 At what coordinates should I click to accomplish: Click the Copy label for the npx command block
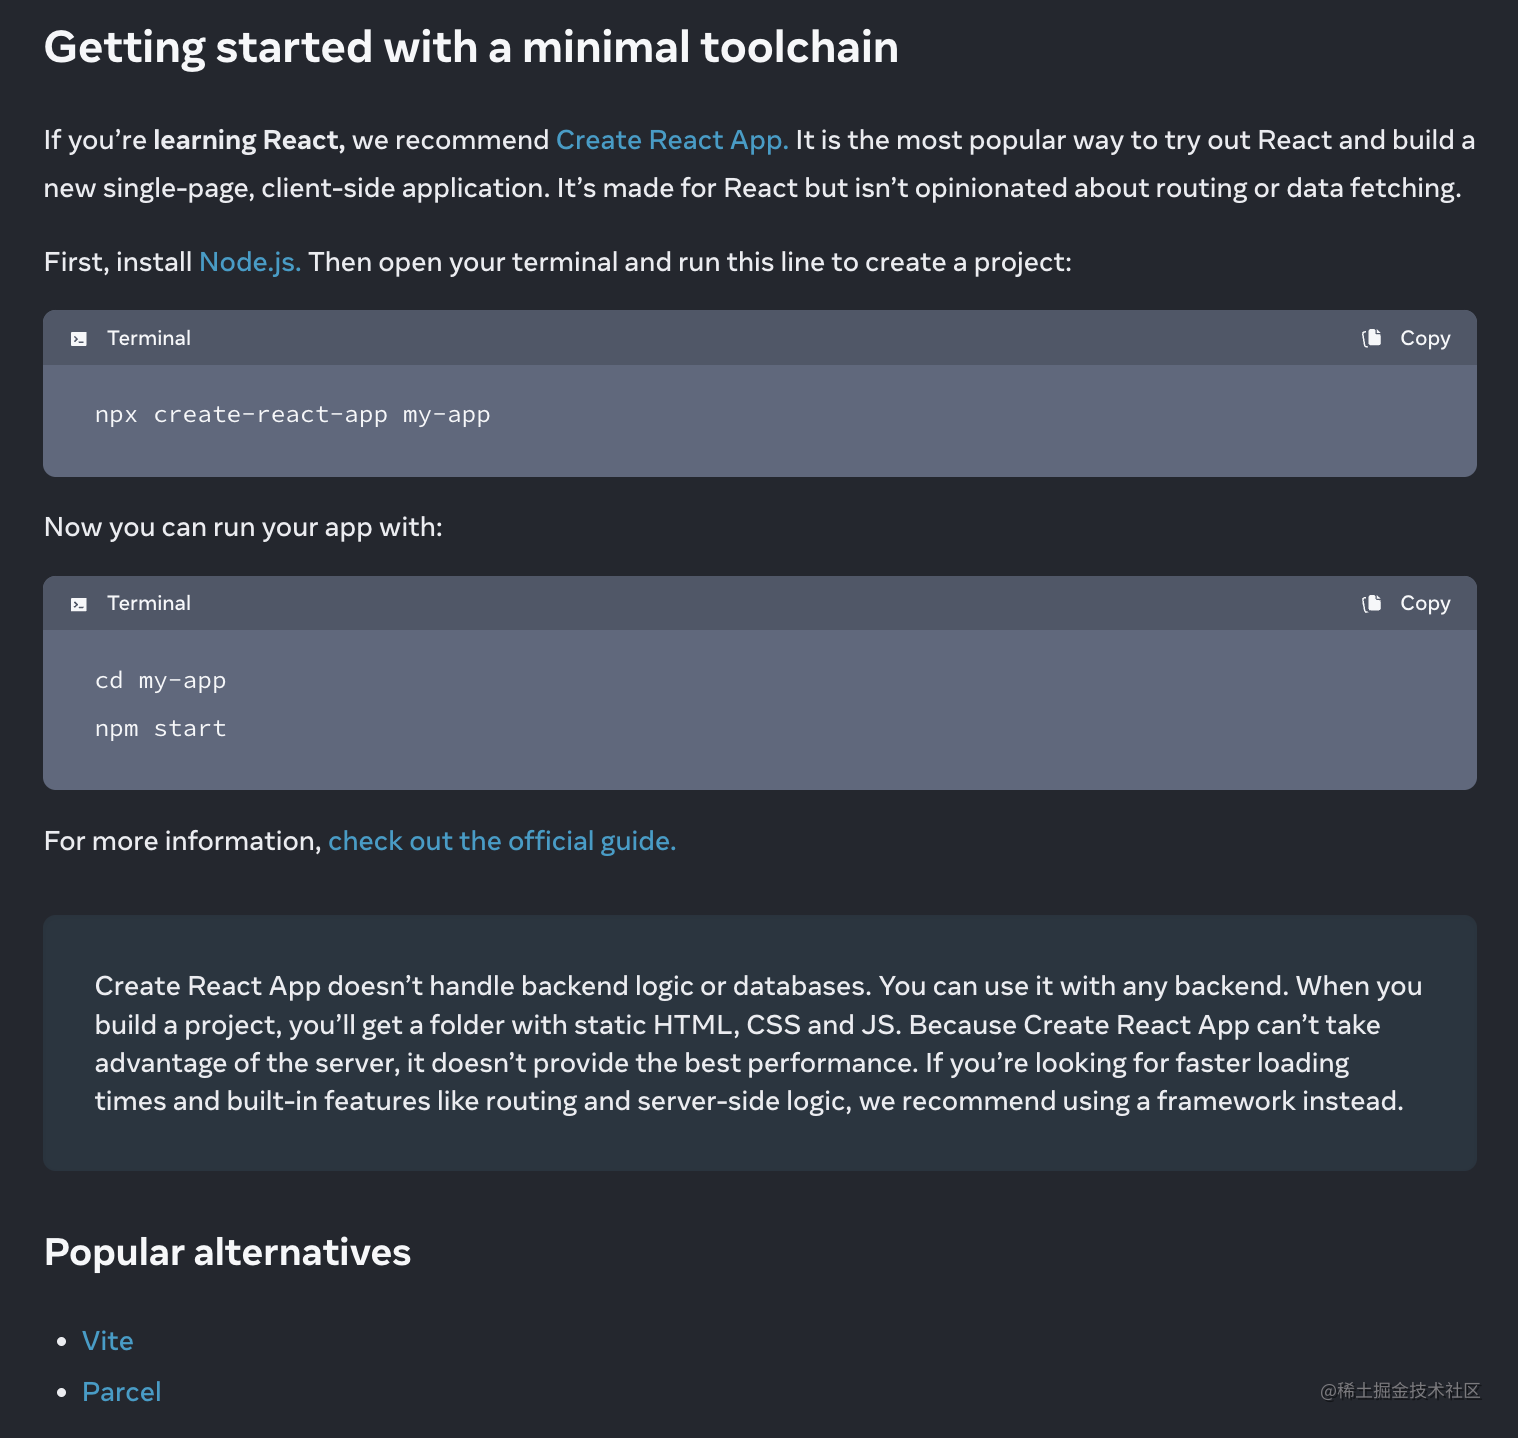[1425, 338]
